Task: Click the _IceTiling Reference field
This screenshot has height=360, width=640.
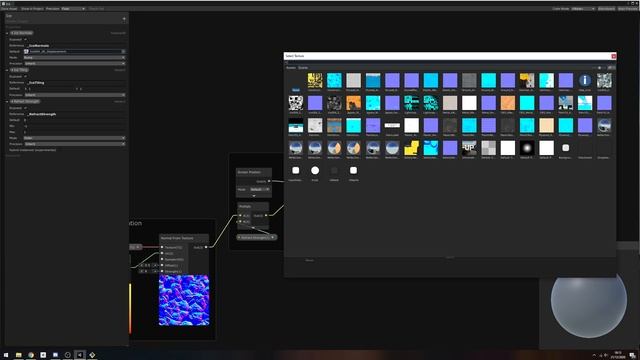Action: point(76,82)
